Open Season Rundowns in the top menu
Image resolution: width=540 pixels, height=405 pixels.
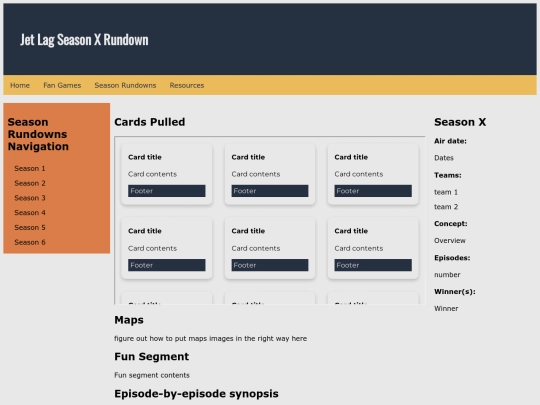tap(125, 85)
